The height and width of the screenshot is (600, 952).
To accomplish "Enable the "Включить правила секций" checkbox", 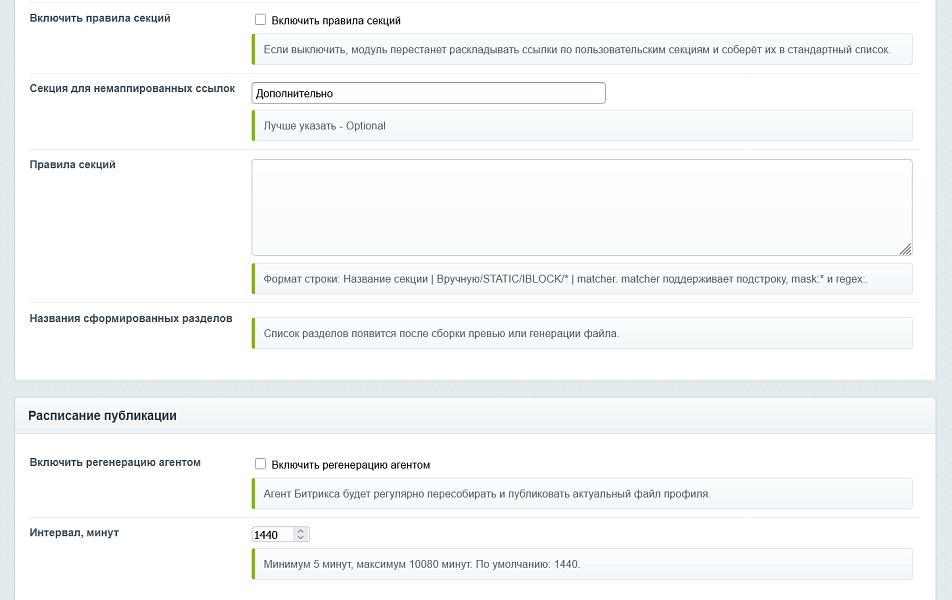I will pyautogui.click(x=260, y=20).
